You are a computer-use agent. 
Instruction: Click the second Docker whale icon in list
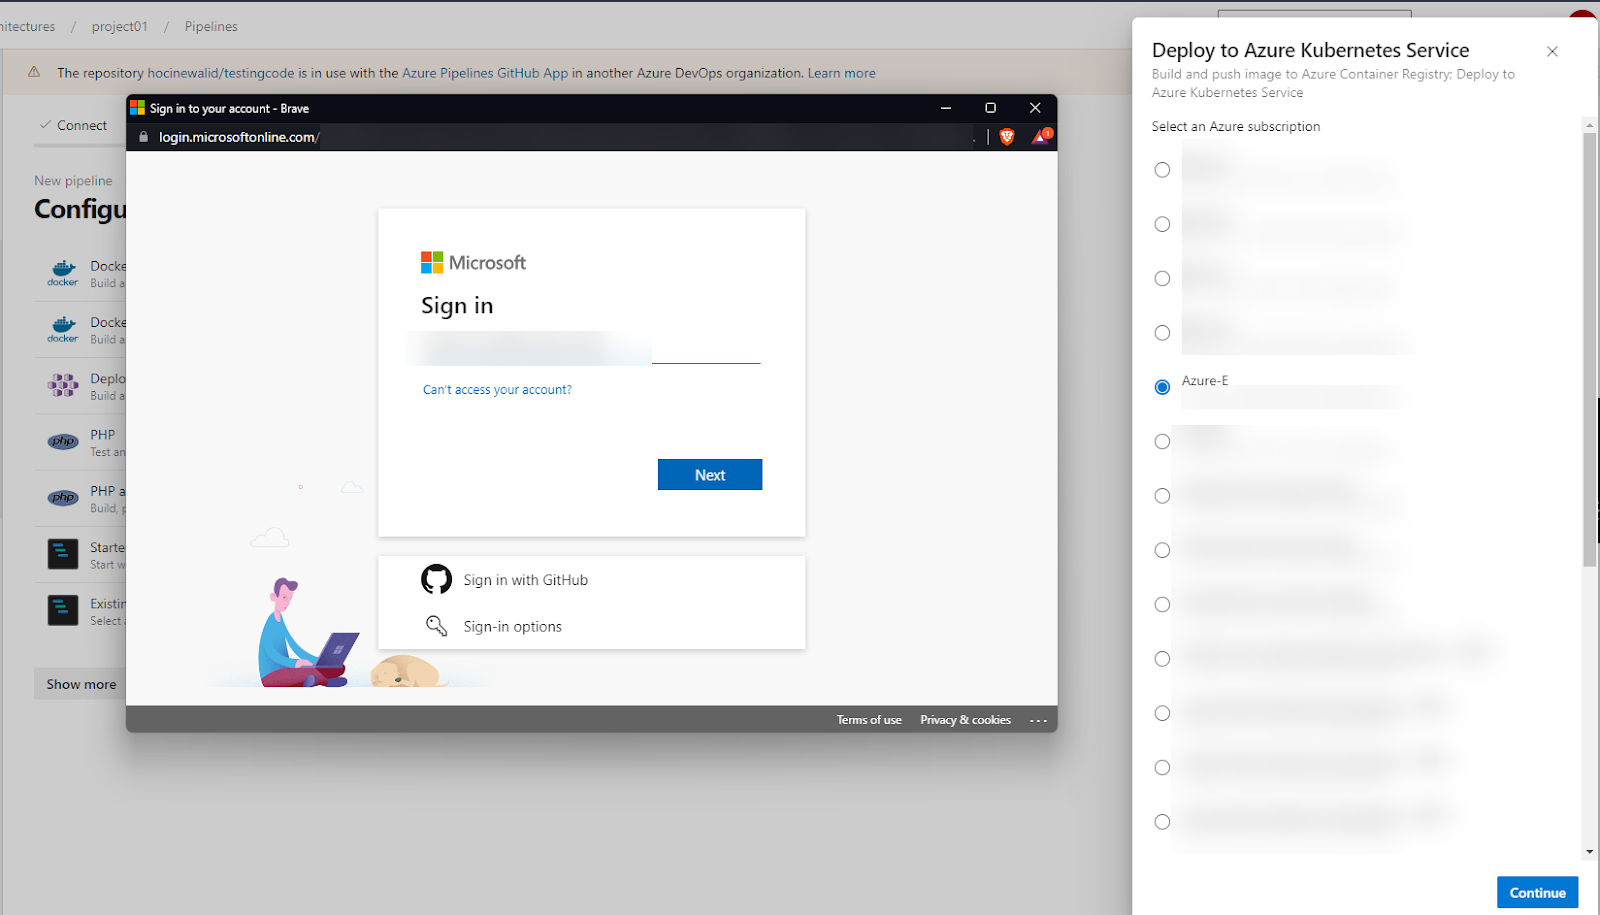tap(63, 329)
